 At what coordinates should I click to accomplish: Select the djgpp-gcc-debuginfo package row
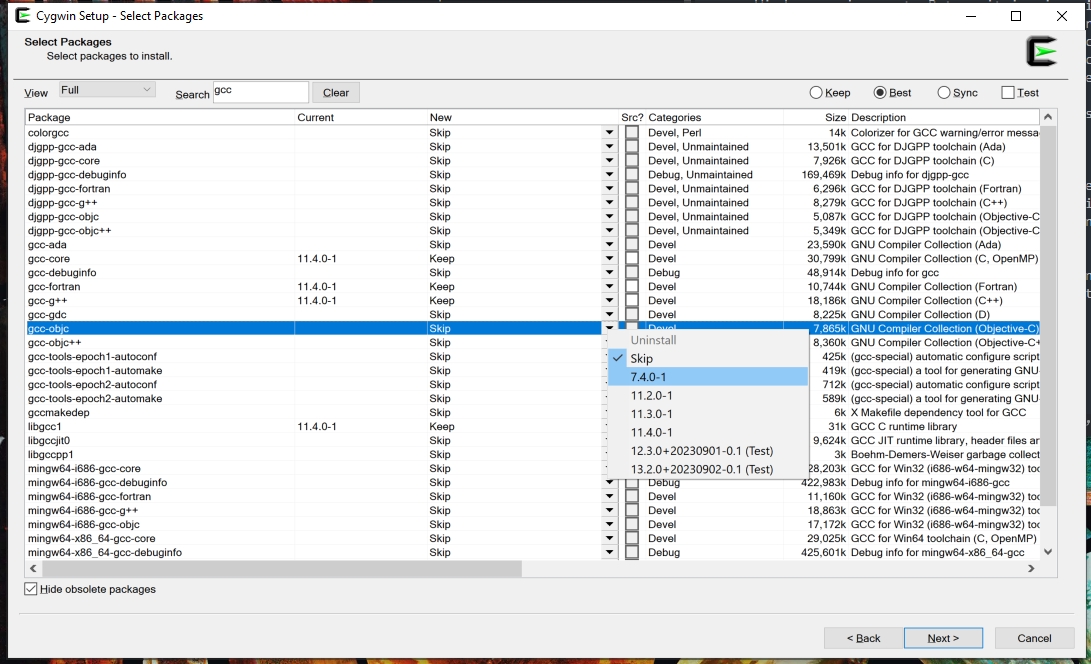532,175
